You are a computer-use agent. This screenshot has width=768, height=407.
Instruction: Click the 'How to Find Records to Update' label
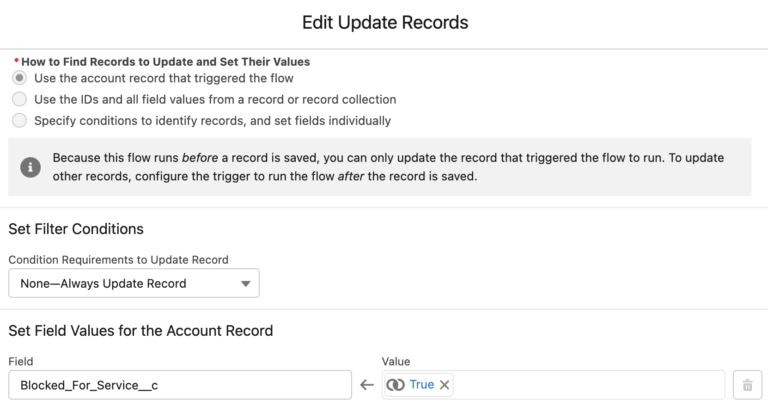pyautogui.click(x=166, y=62)
